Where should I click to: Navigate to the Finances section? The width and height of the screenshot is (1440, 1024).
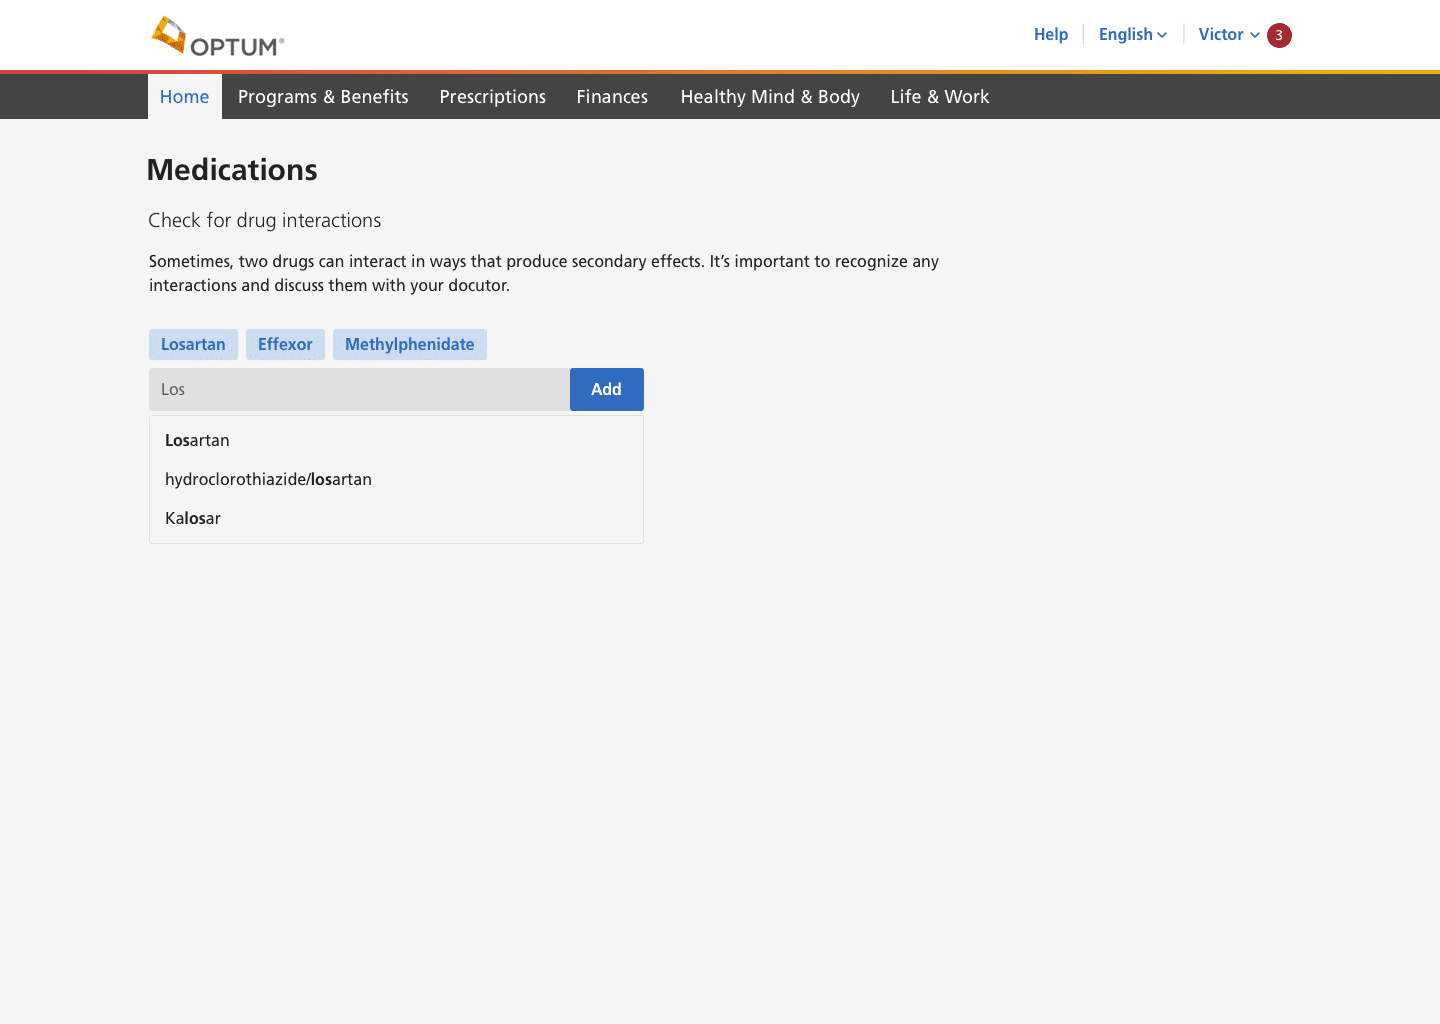(x=612, y=97)
